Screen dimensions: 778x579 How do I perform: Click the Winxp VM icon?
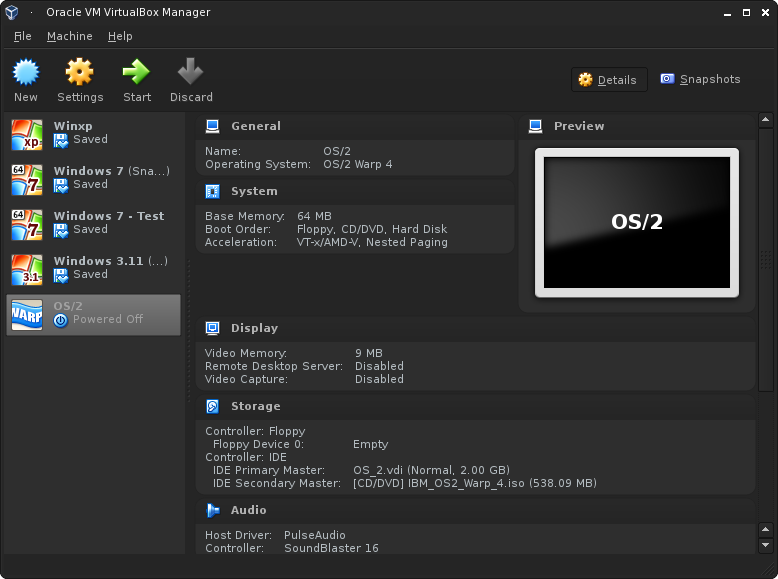pyautogui.click(x=27, y=134)
